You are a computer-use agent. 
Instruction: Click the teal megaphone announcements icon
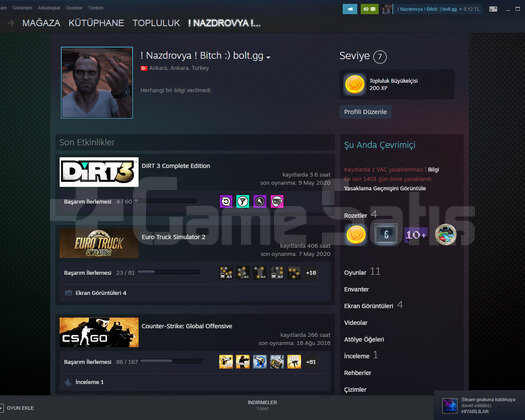click(350, 9)
